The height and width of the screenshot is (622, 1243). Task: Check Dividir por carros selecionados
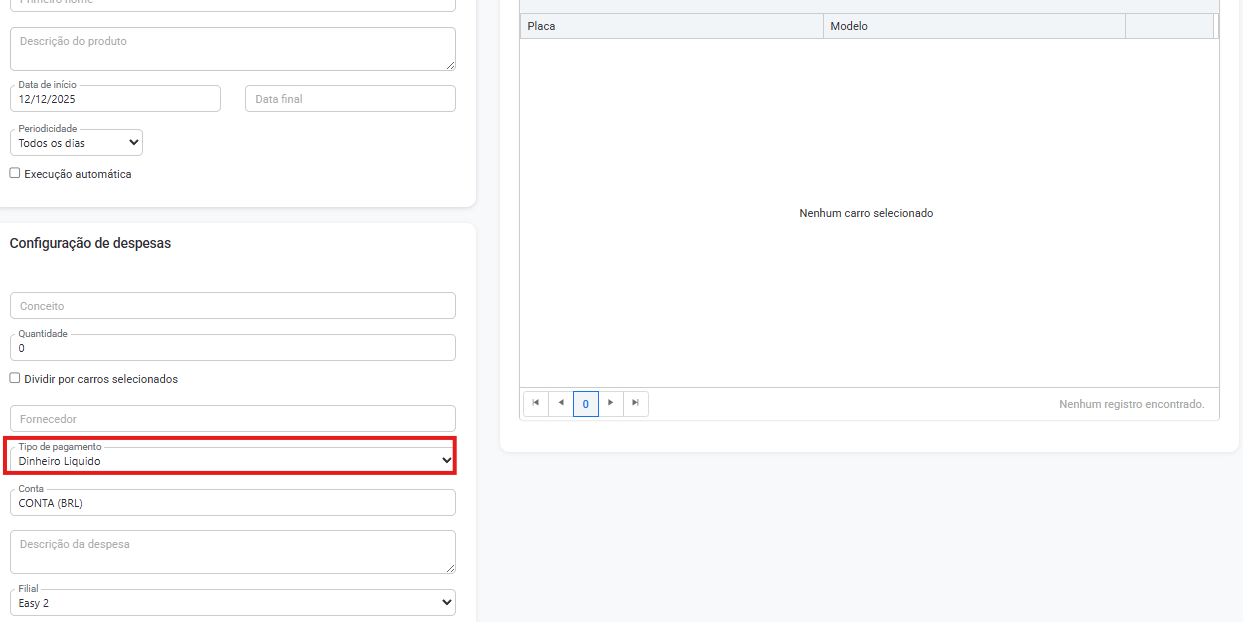pyautogui.click(x=15, y=378)
